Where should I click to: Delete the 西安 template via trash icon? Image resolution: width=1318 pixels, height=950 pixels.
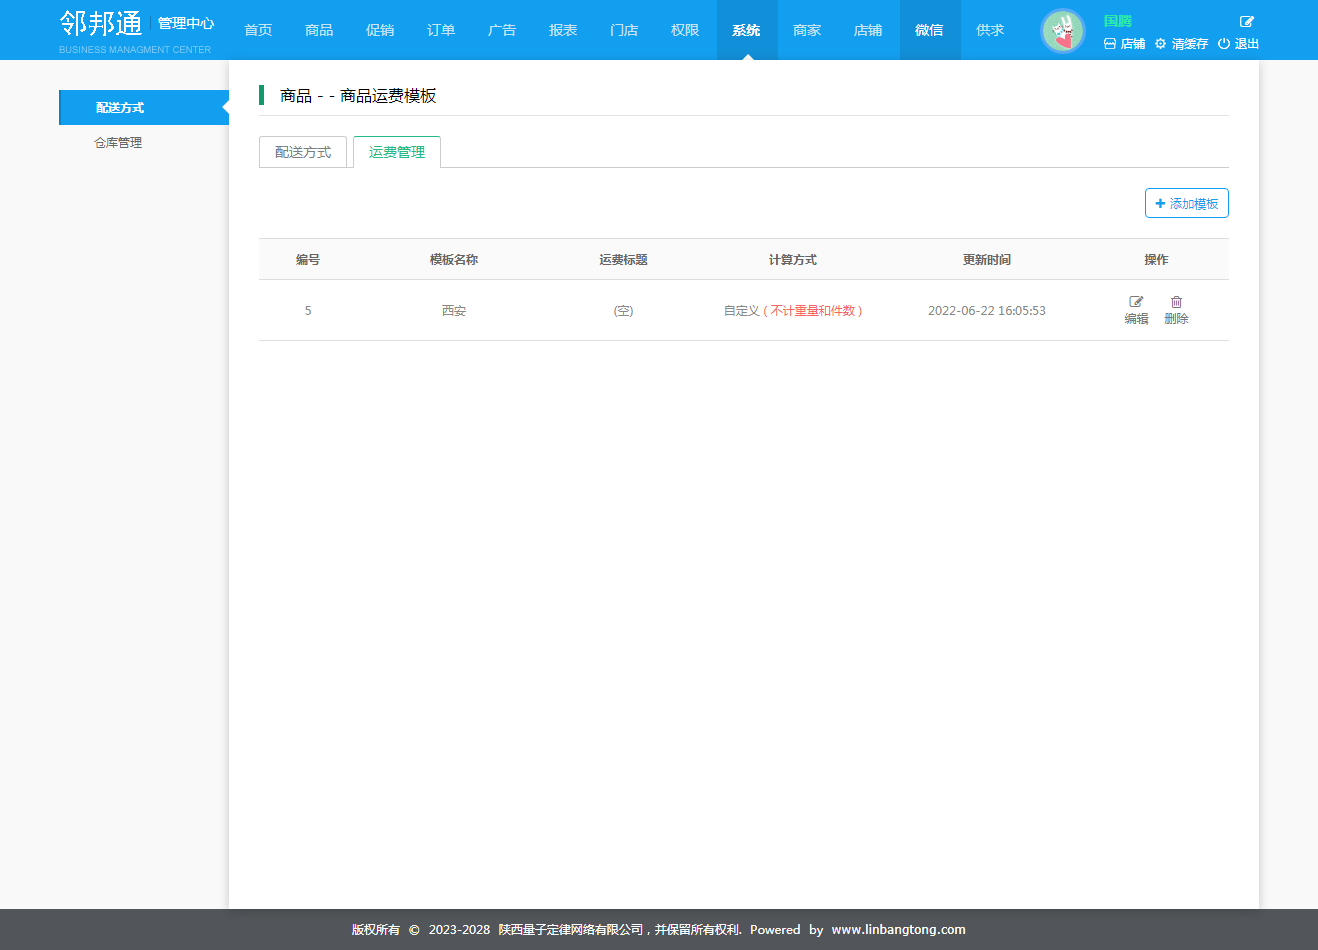pyautogui.click(x=1176, y=302)
